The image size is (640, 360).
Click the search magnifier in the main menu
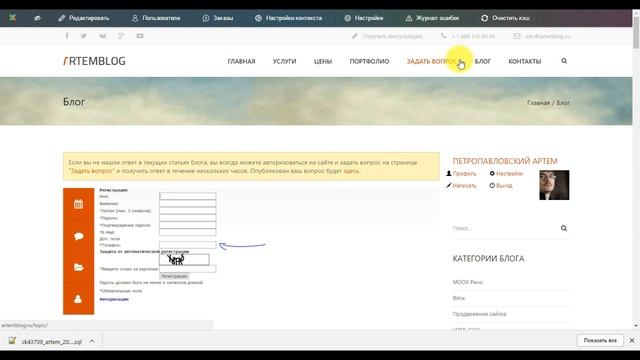(564, 61)
